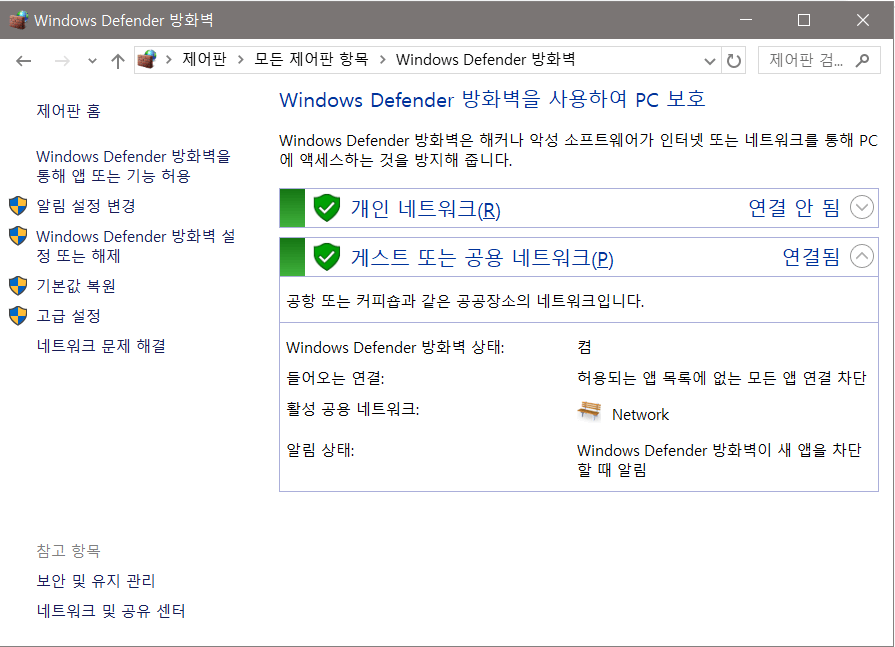Click shield icon beside 방화벽 설정 또는 해제
The height and width of the screenshot is (647, 895).
click(18, 236)
